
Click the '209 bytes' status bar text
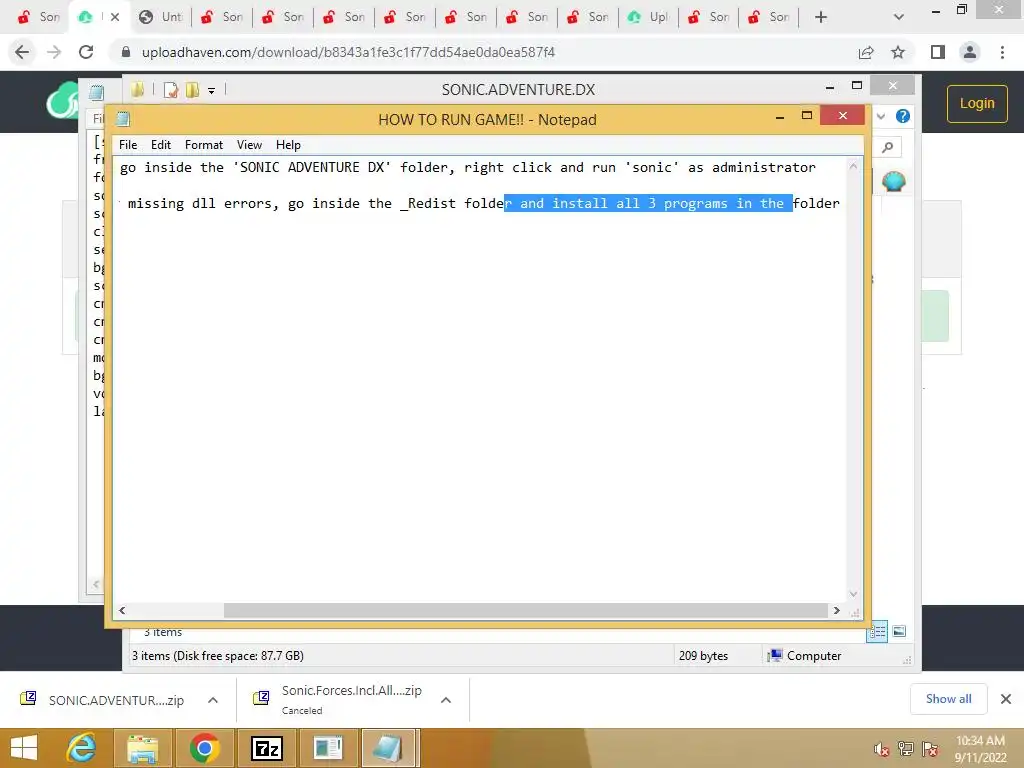[703, 656]
